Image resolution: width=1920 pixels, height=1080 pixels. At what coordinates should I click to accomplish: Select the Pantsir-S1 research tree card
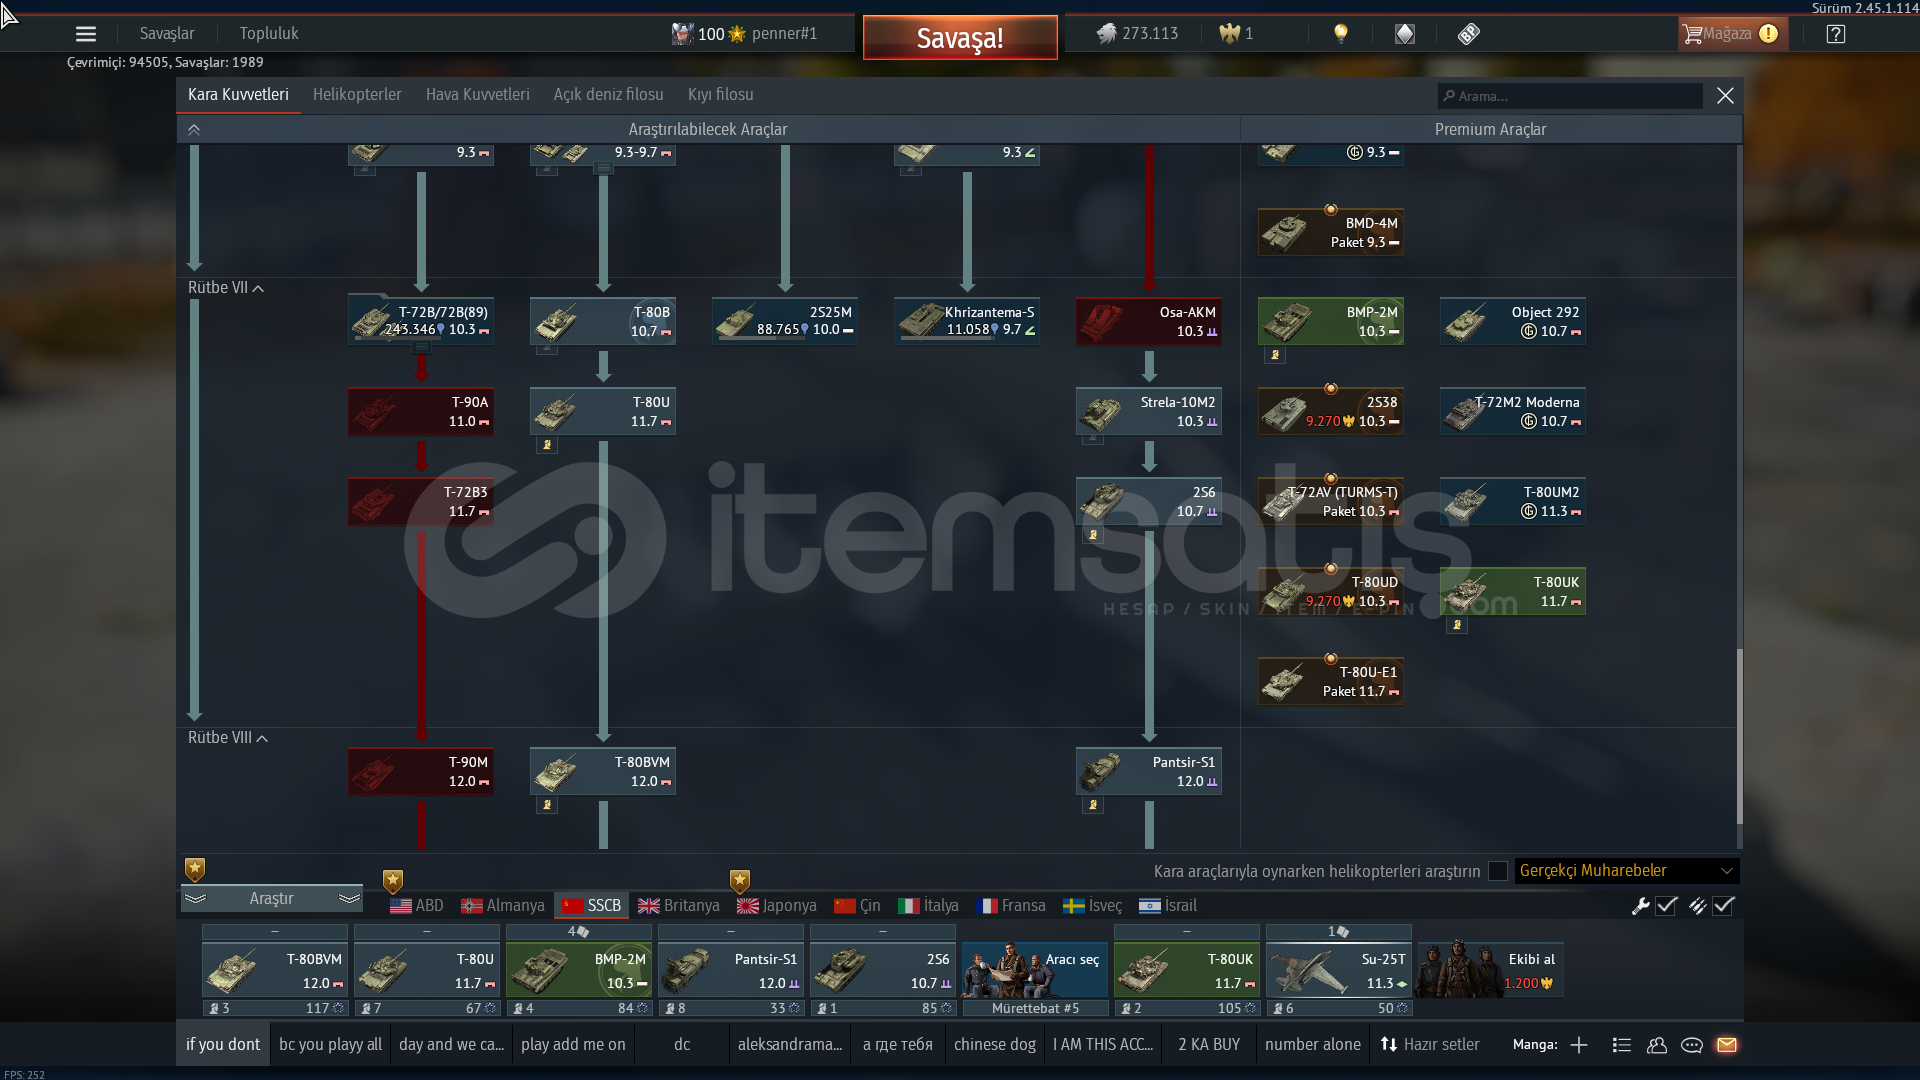(1149, 771)
